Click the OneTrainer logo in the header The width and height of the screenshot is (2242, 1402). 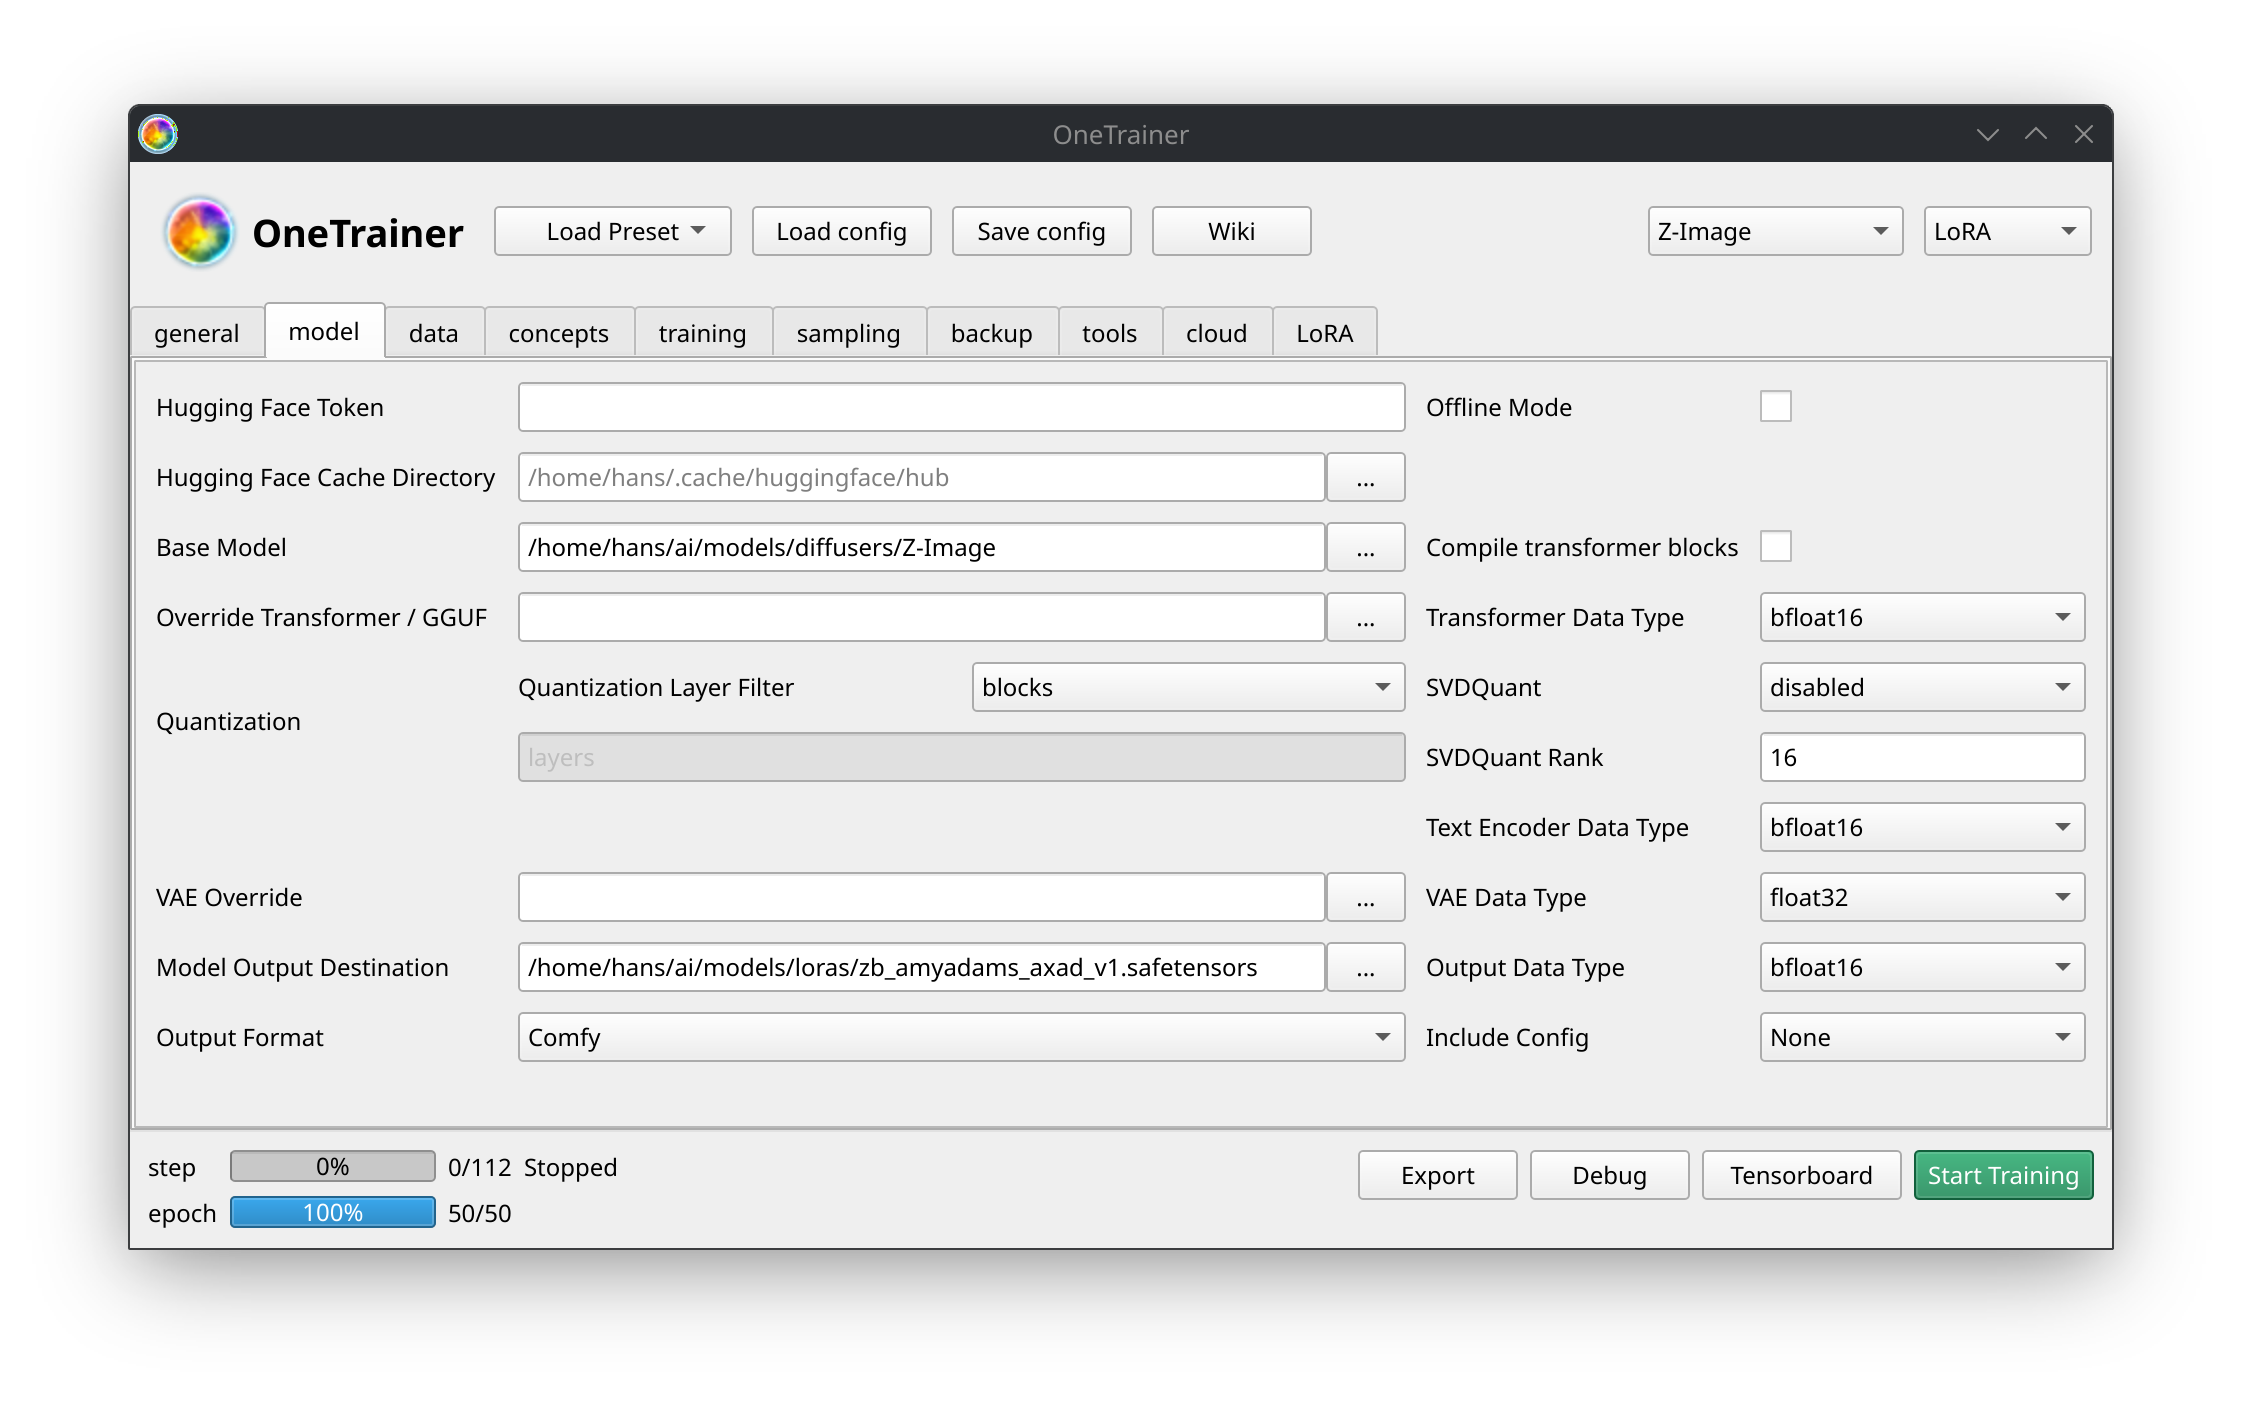200,232
